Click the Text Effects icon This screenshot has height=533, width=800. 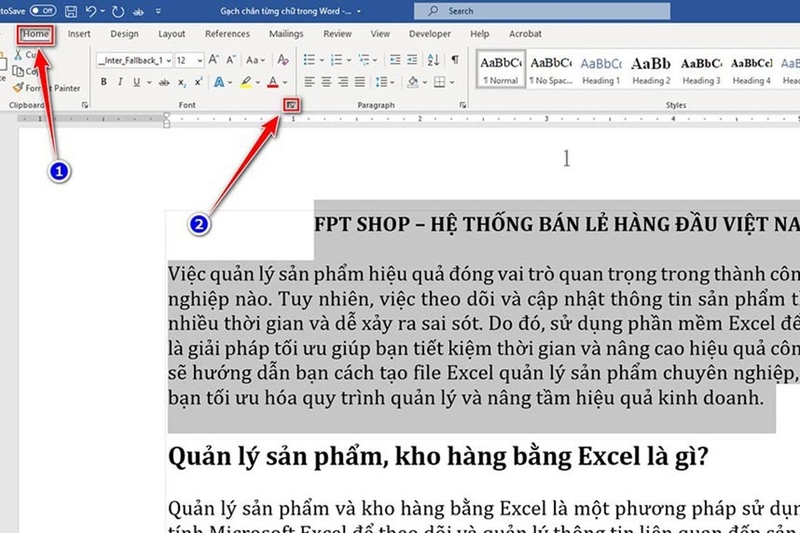[219, 82]
